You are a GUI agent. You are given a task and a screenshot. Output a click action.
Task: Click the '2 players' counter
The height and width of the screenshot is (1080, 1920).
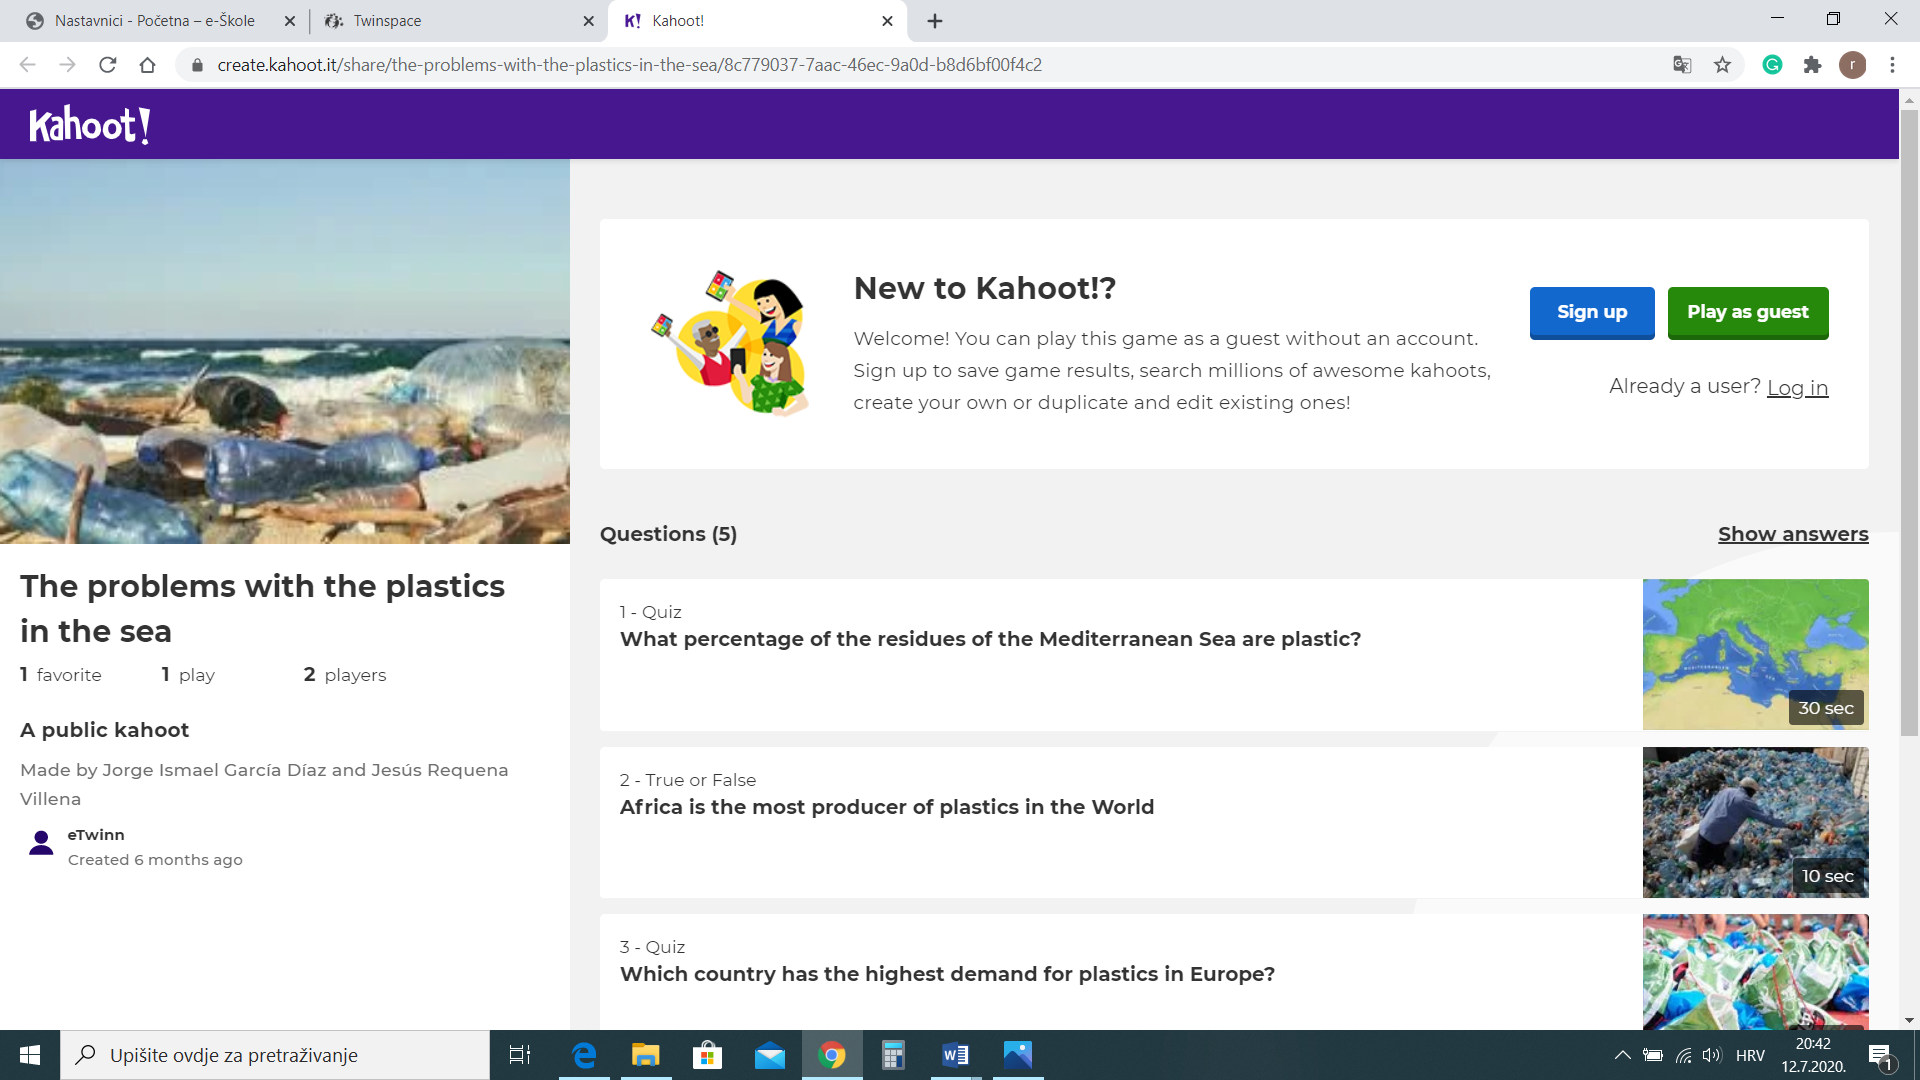(345, 675)
